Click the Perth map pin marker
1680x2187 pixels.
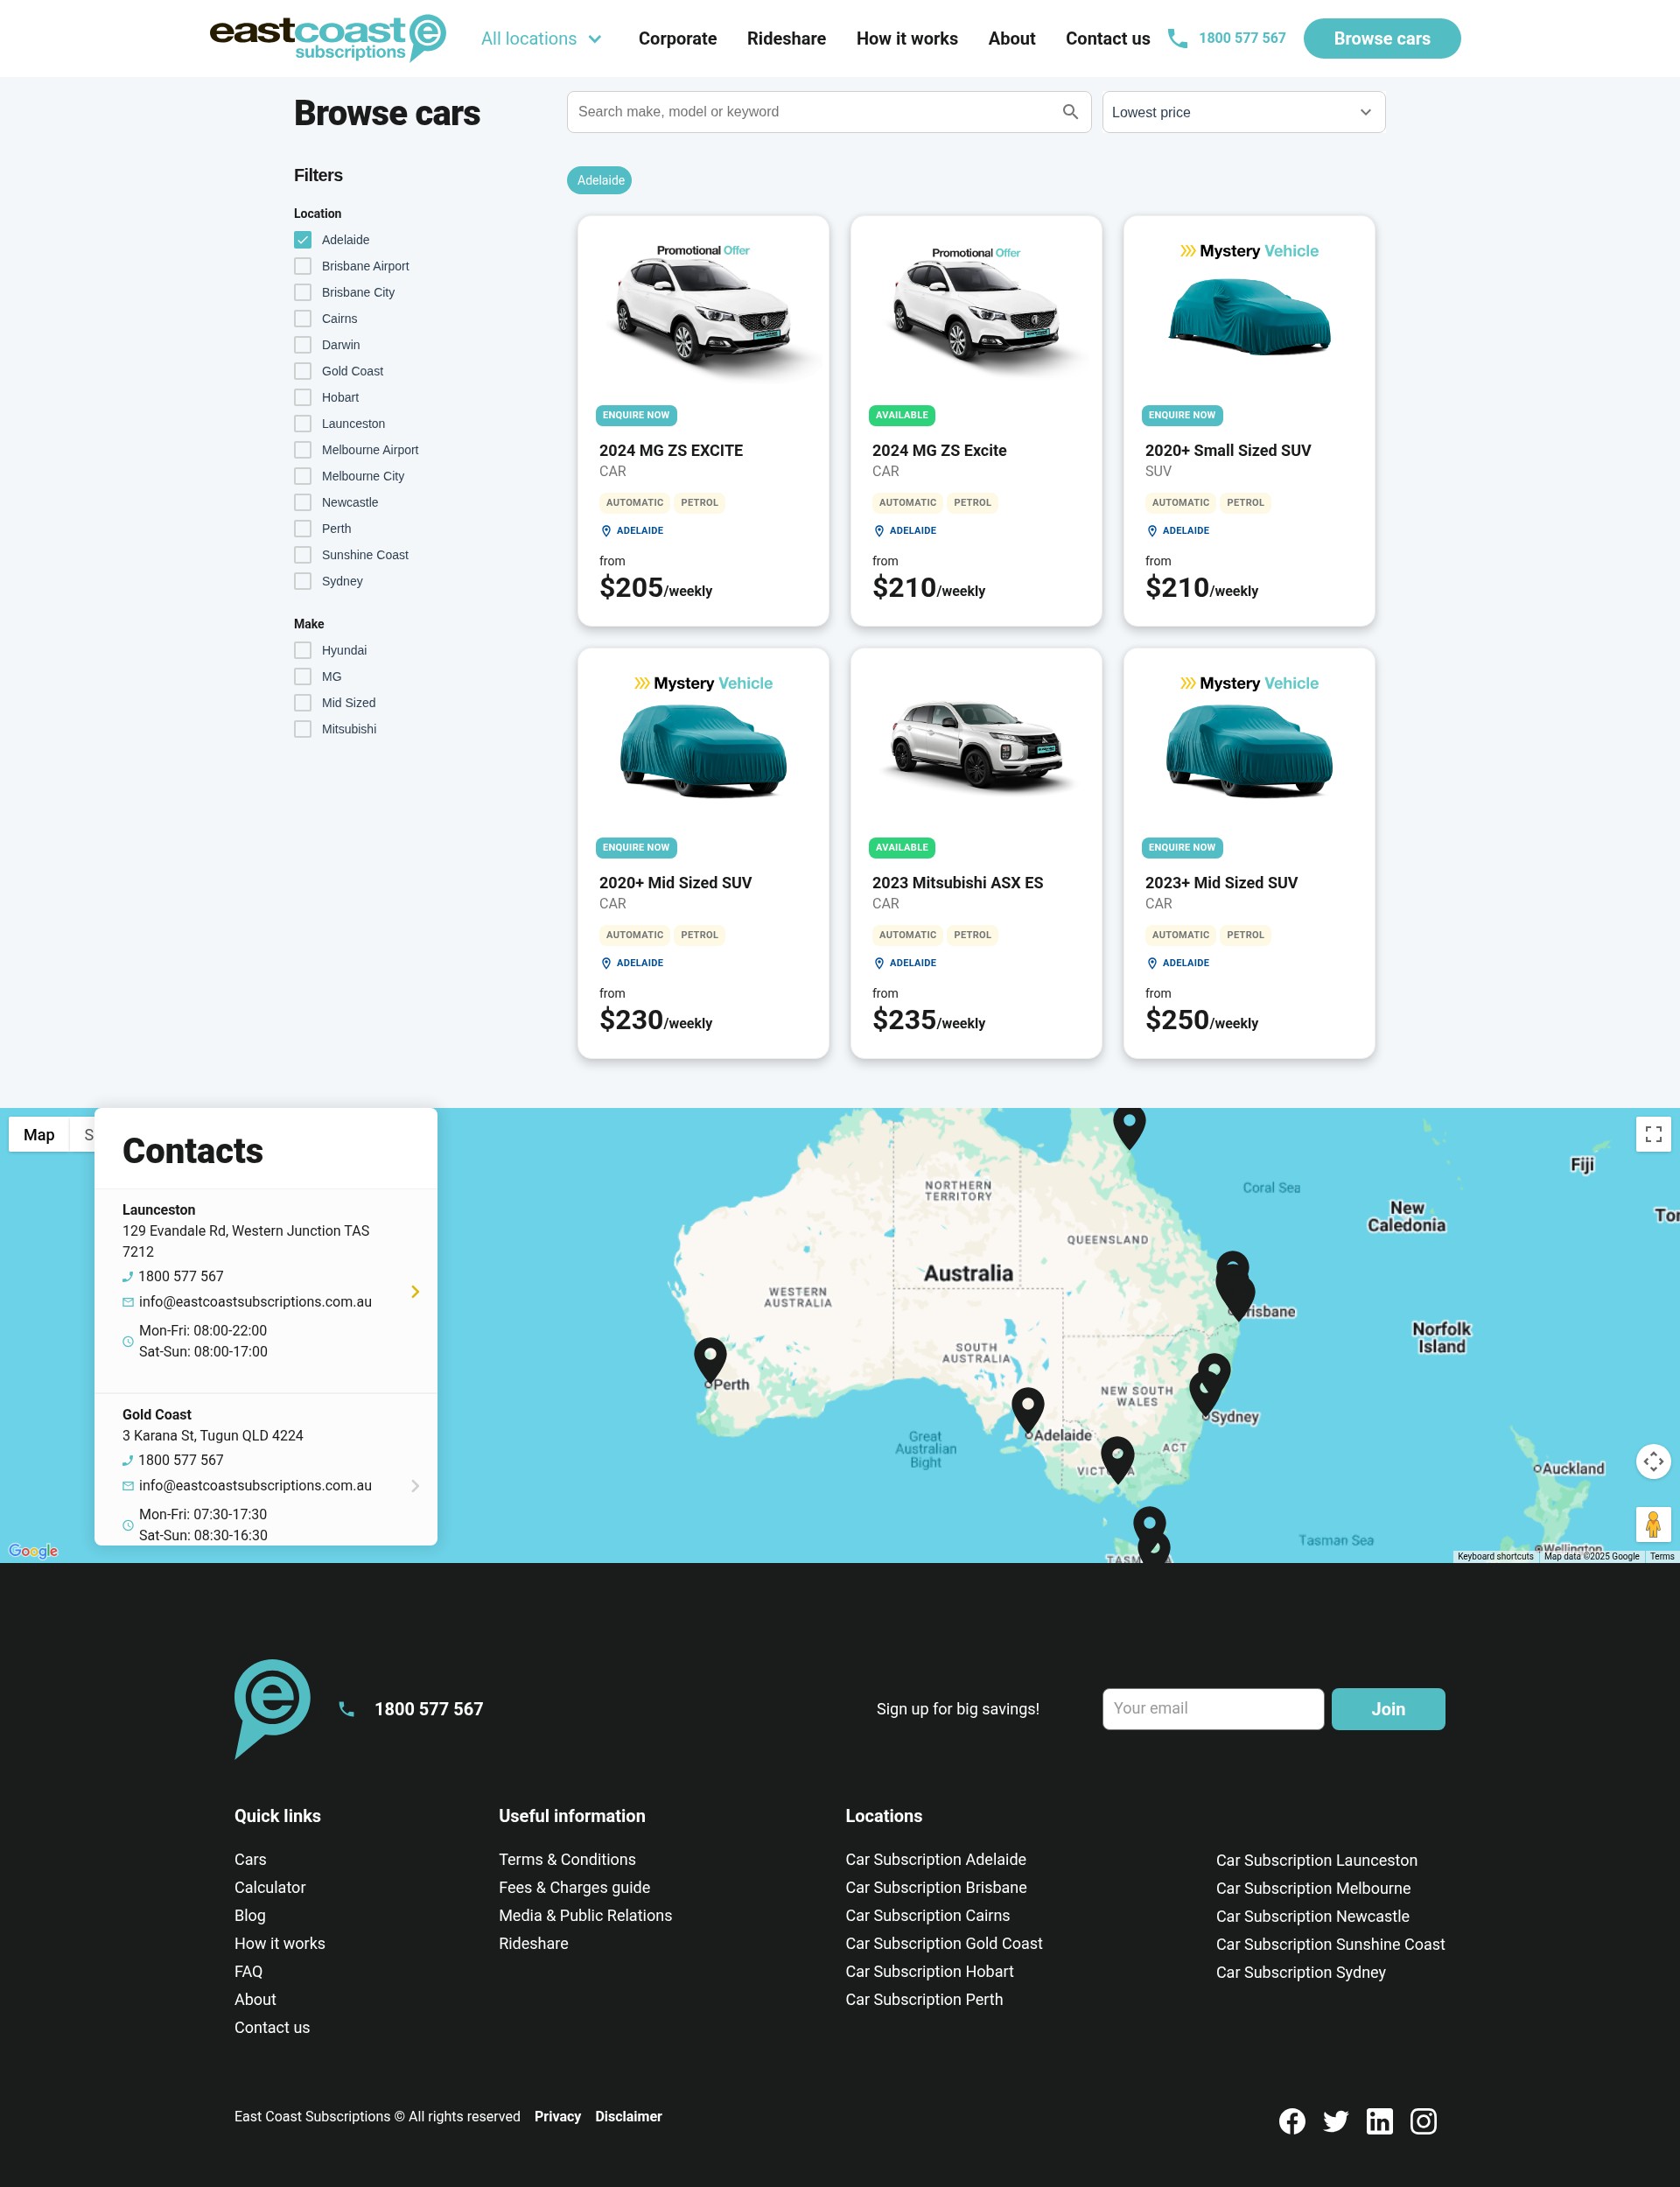pos(710,1360)
